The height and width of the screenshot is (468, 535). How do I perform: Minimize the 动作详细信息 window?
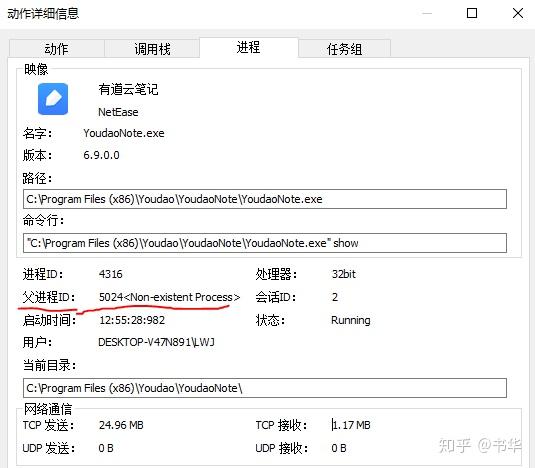click(x=427, y=13)
